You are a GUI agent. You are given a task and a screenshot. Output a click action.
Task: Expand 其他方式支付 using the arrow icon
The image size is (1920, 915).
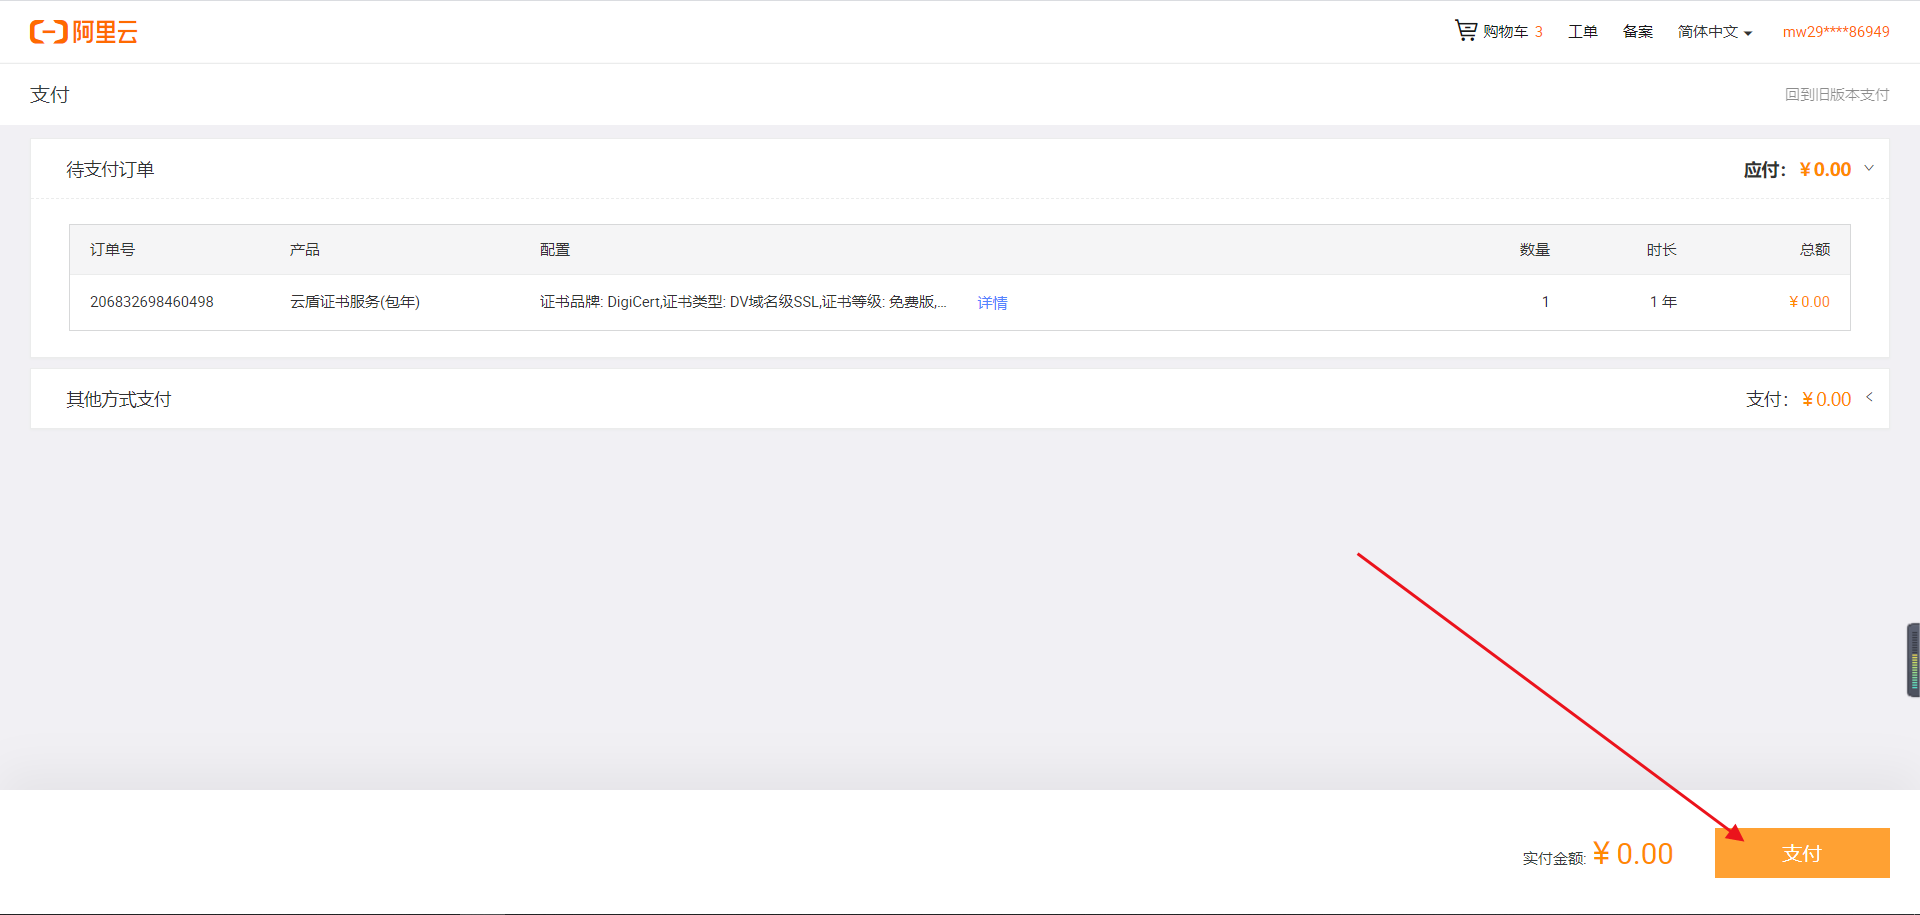pos(1868,398)
